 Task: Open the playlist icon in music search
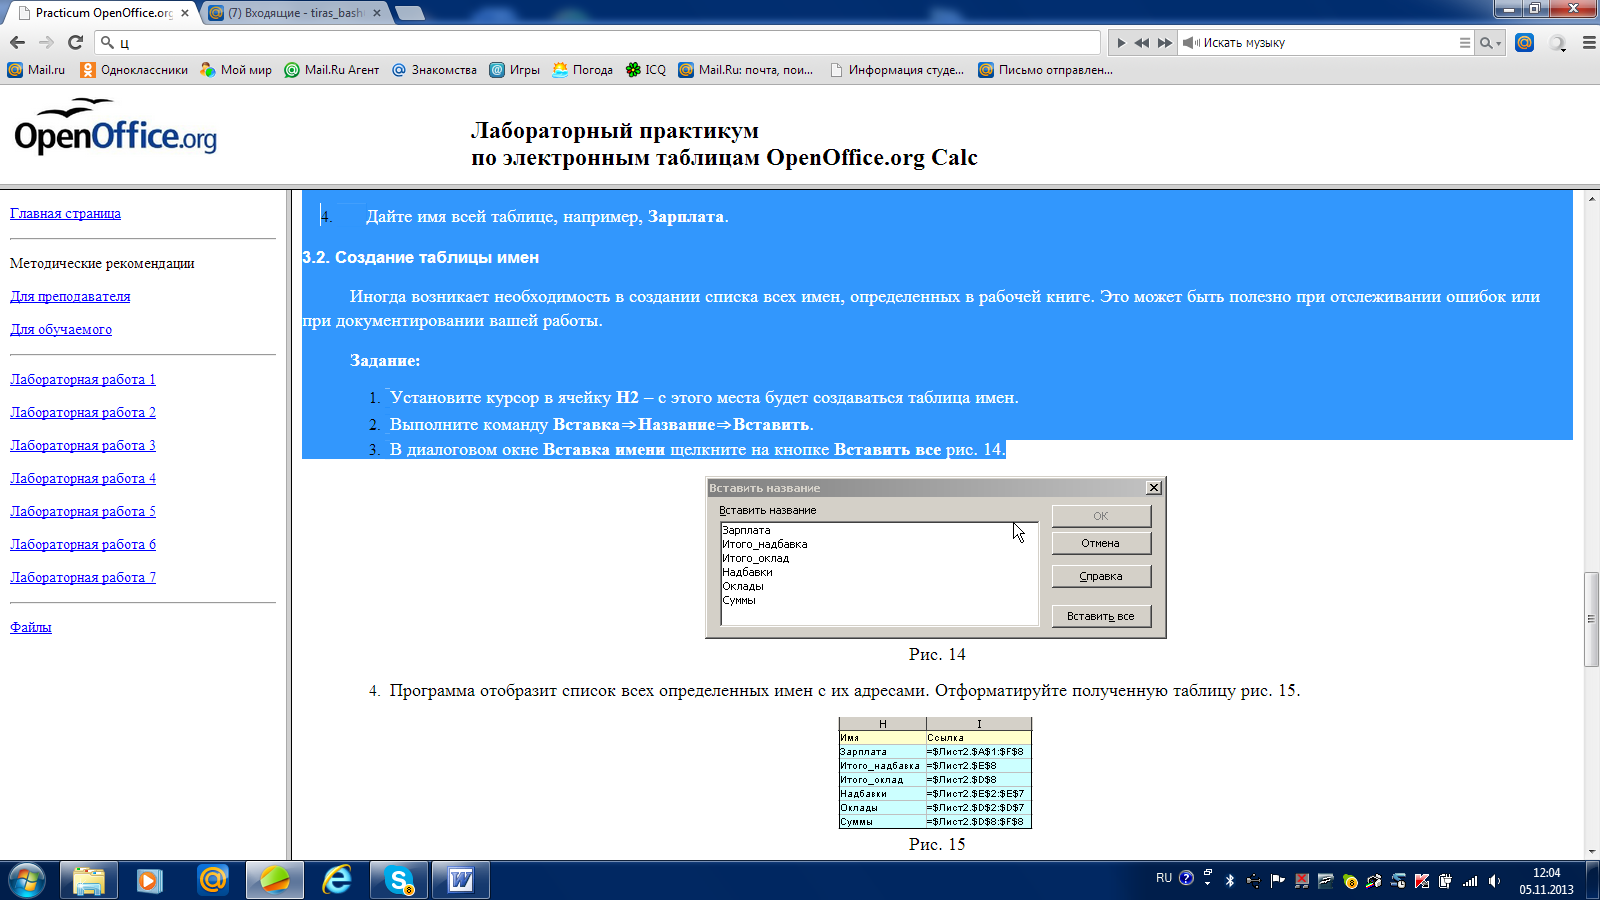[x=1465, y=43]
